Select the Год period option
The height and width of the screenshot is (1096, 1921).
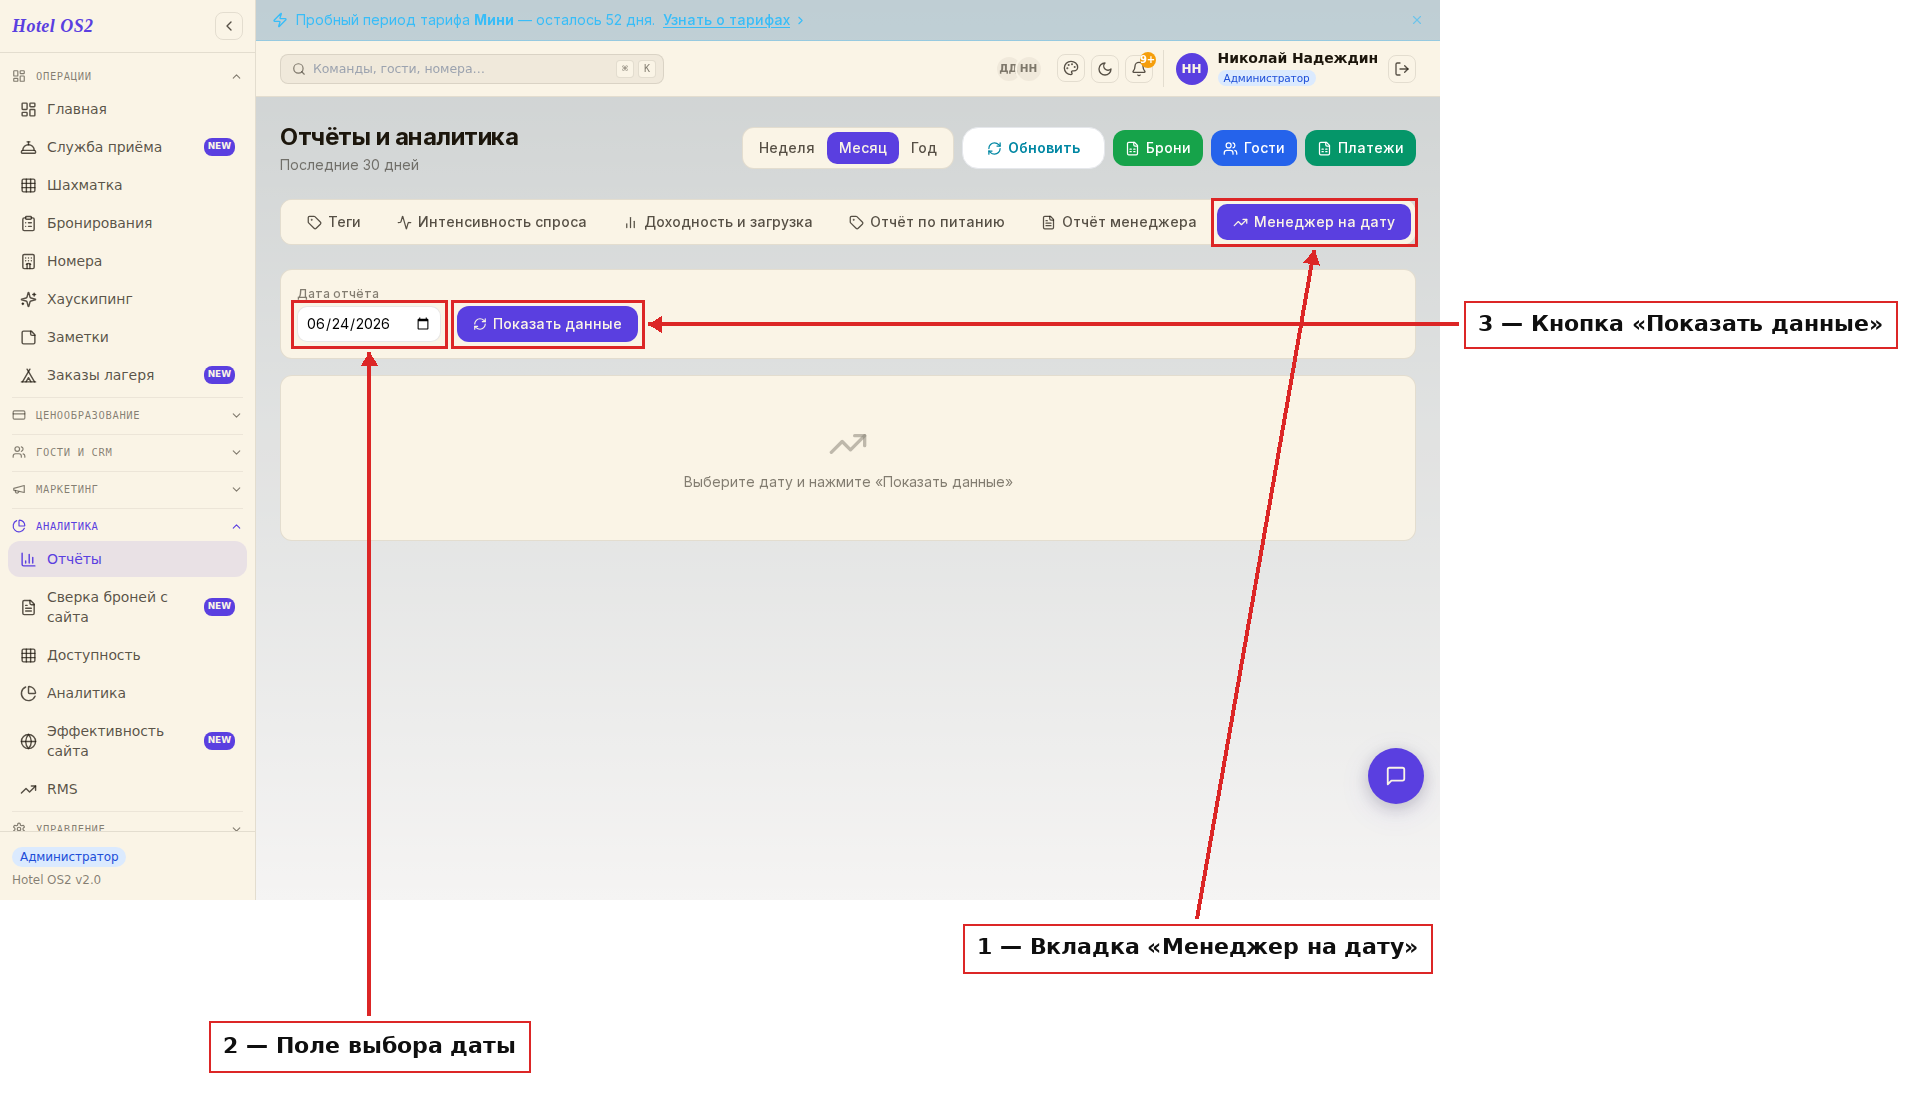[923, 148]
